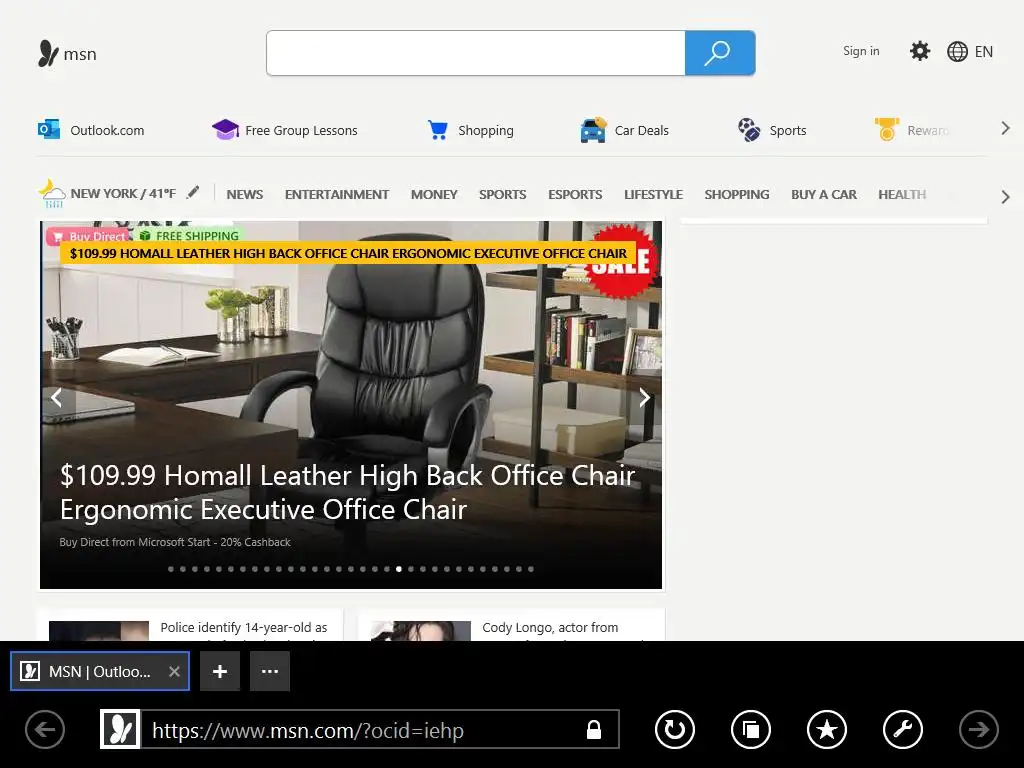Open the EN language globe selector
Image resolution: width=1024 pixels, height=768 pixels.
coord(970,52)
